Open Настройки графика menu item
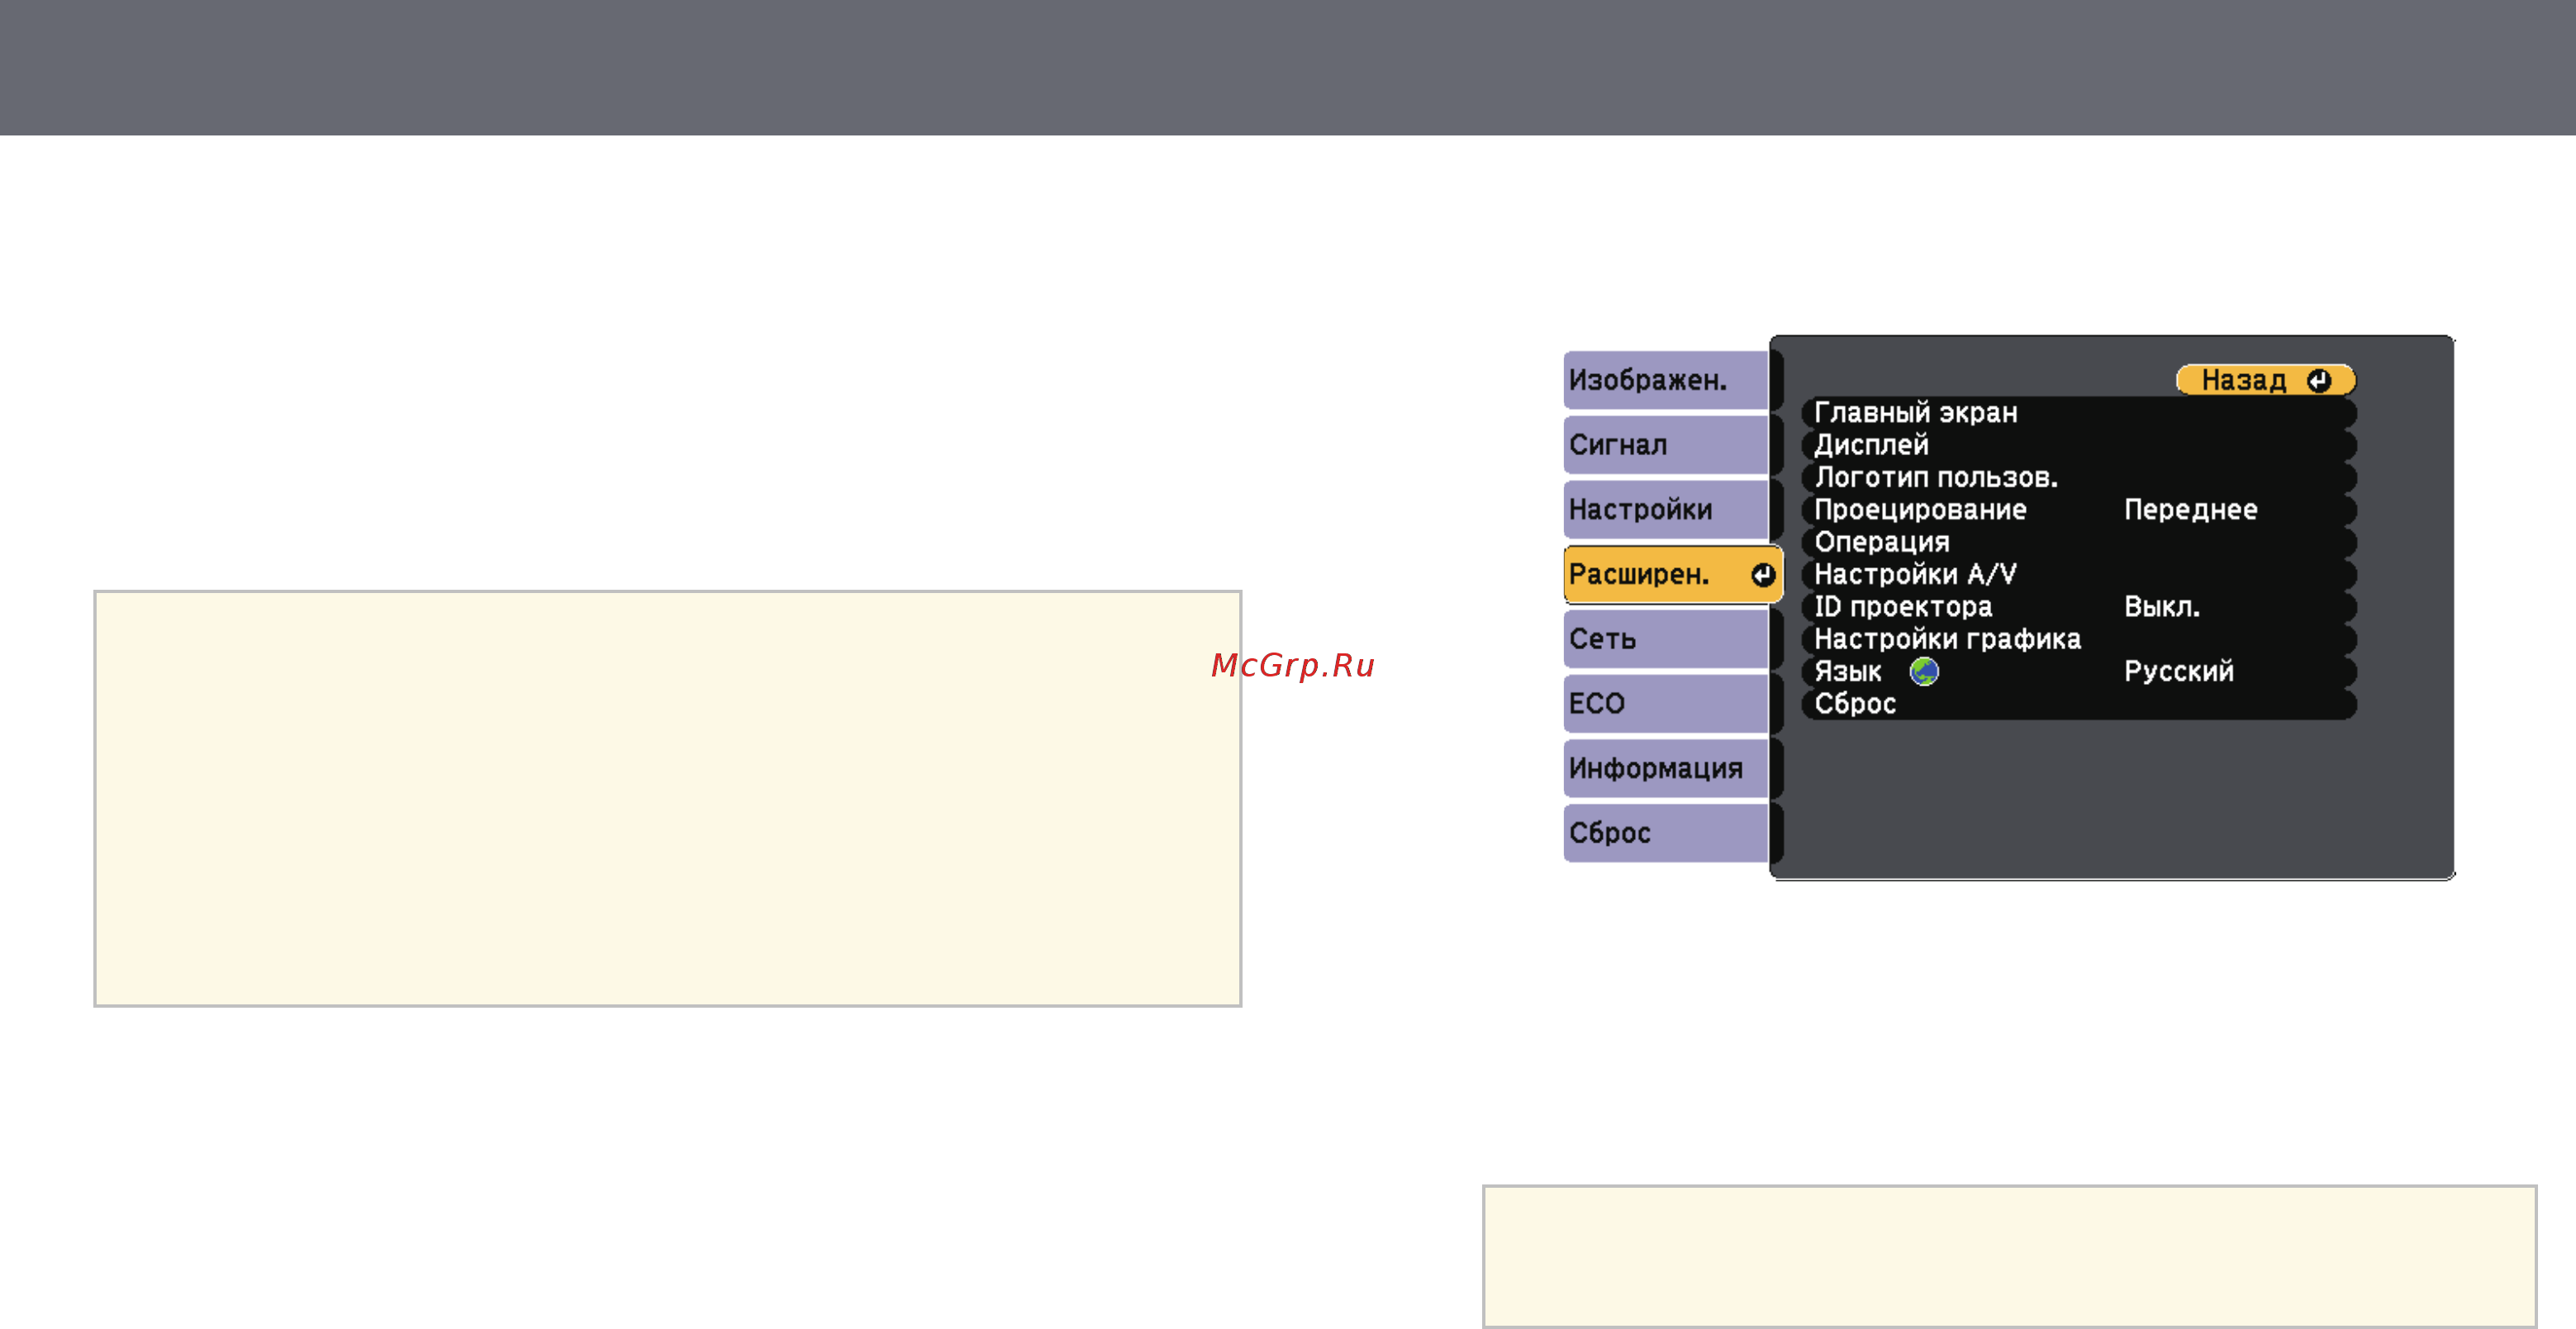The height and width of the screenshot is (1329, 2576). pos(2079,639)
